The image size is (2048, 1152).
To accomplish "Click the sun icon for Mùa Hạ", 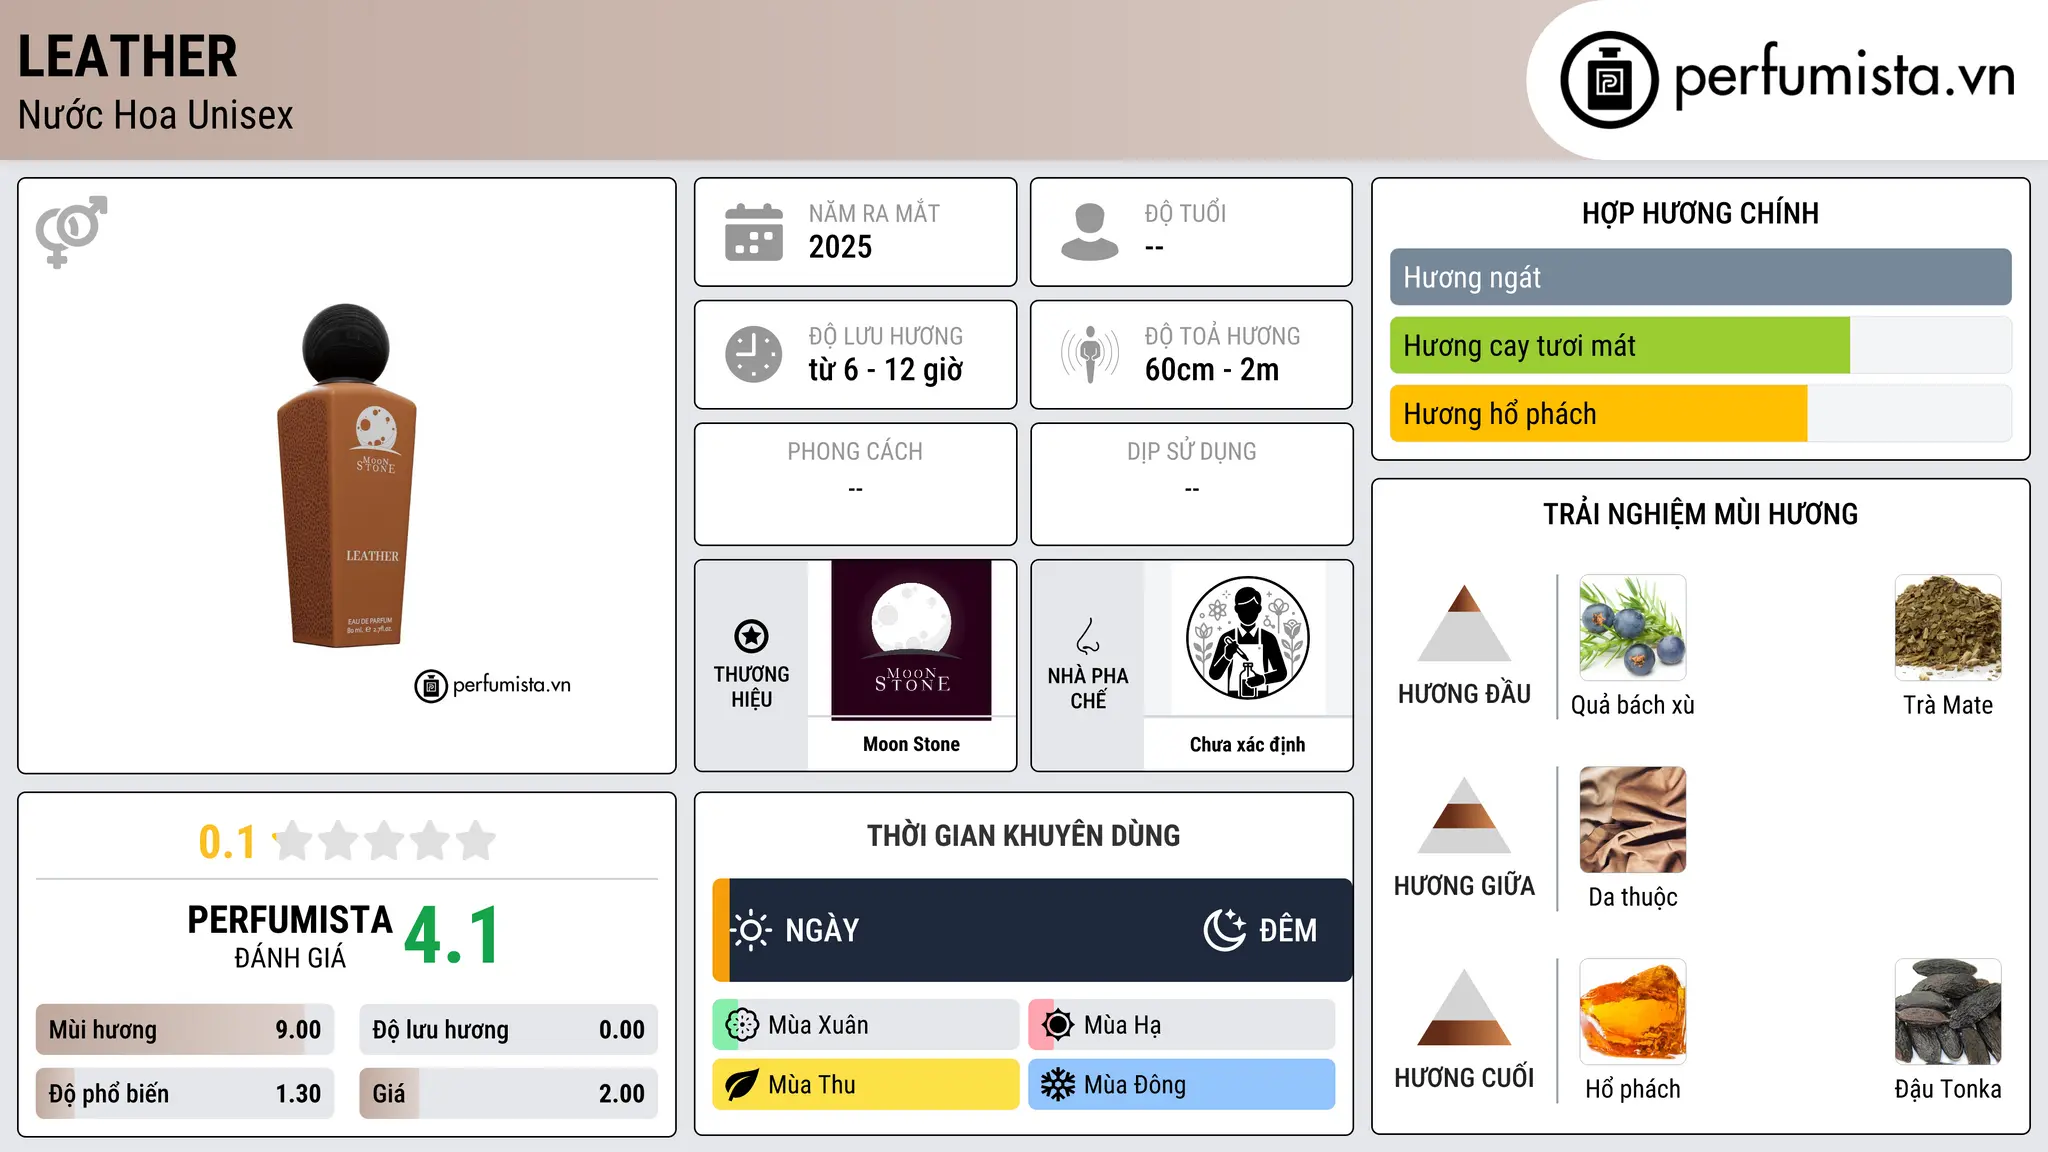I will click(x=1058, y=1025).
